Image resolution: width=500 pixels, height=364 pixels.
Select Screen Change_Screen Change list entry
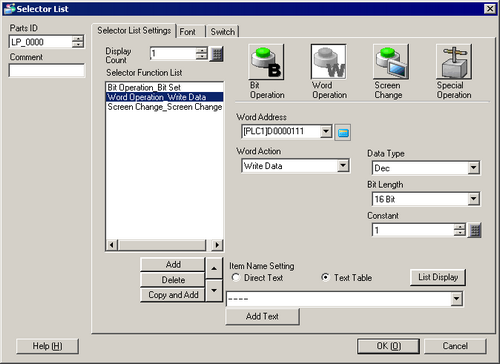point(164,107)
